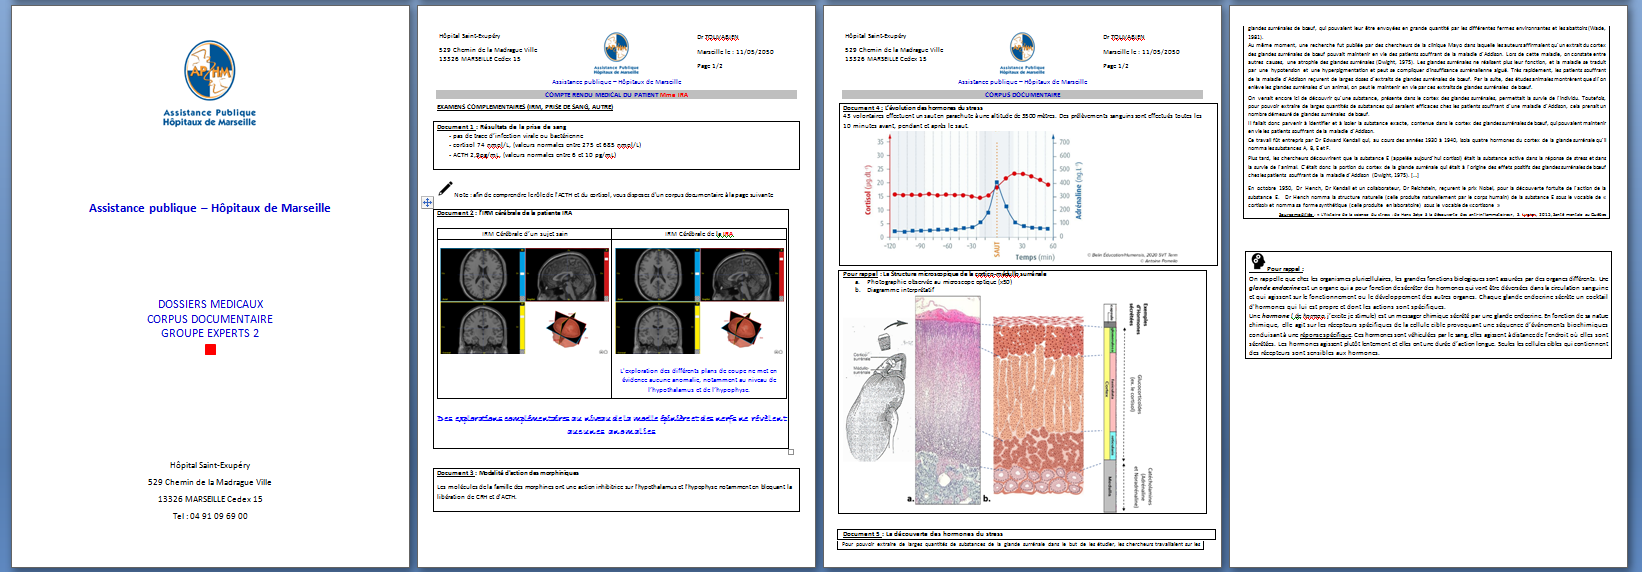Click the 'GROUPE EXPERTS 2' text on cover
Viewport: 1642px width, 572px height.
pyautogui.click(x=210, y=333)
